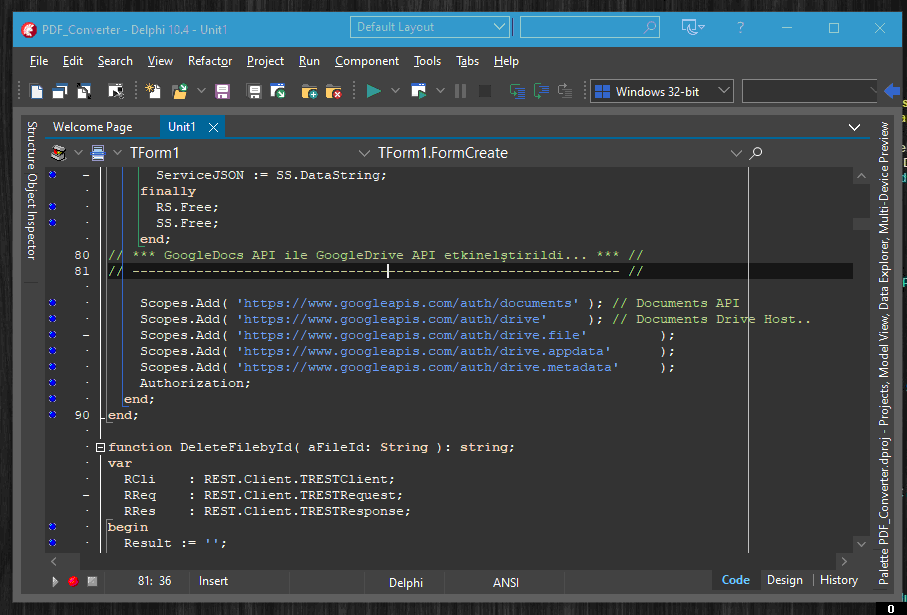Open New Items with the sparkle-page icon
Viewport: 907px width, 615px height.
(153, 91)
